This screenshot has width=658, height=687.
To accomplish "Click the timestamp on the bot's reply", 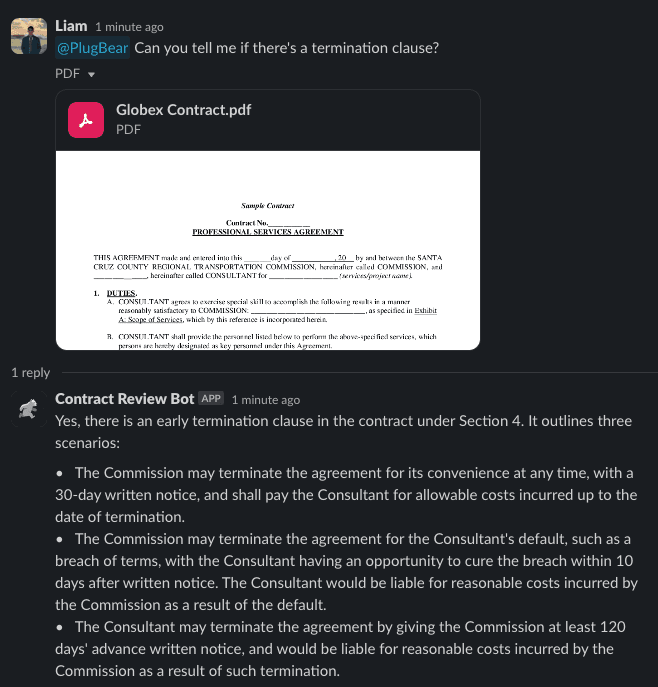I will (265, 400).
